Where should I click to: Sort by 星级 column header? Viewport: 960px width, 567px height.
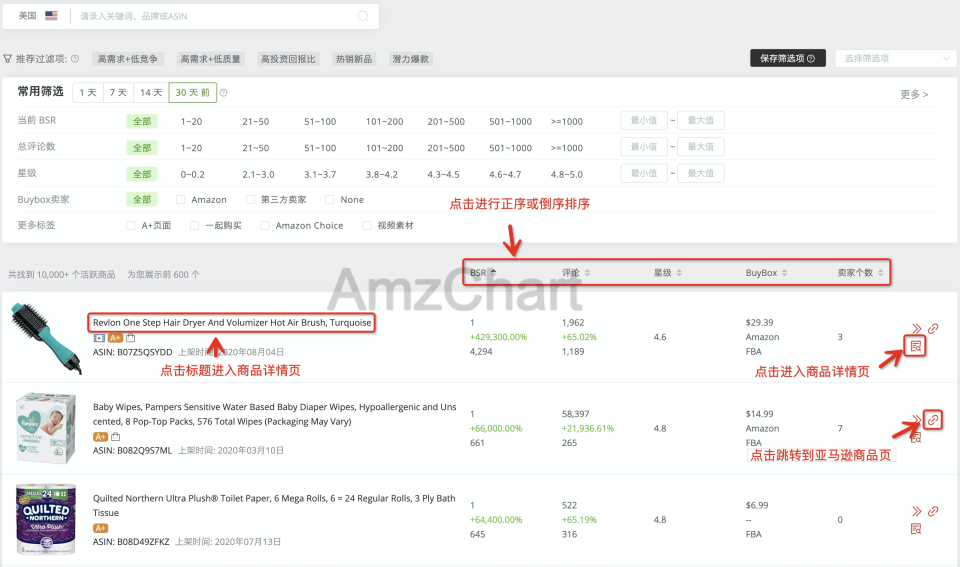(668, 272)
